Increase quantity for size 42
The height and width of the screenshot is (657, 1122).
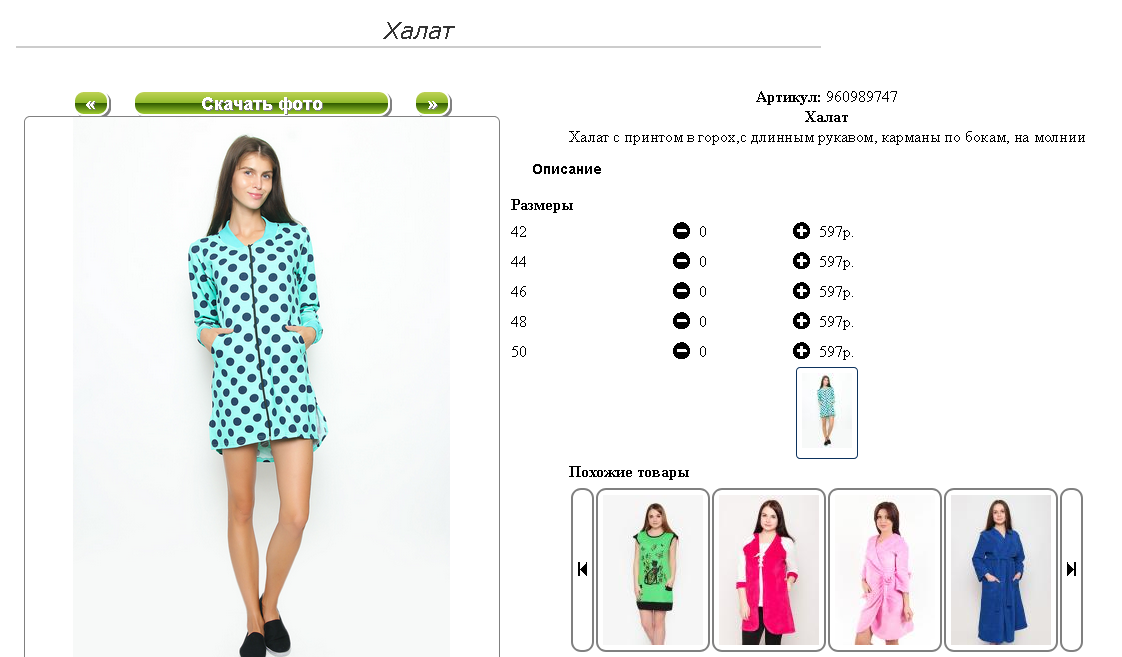coord(801,230)
